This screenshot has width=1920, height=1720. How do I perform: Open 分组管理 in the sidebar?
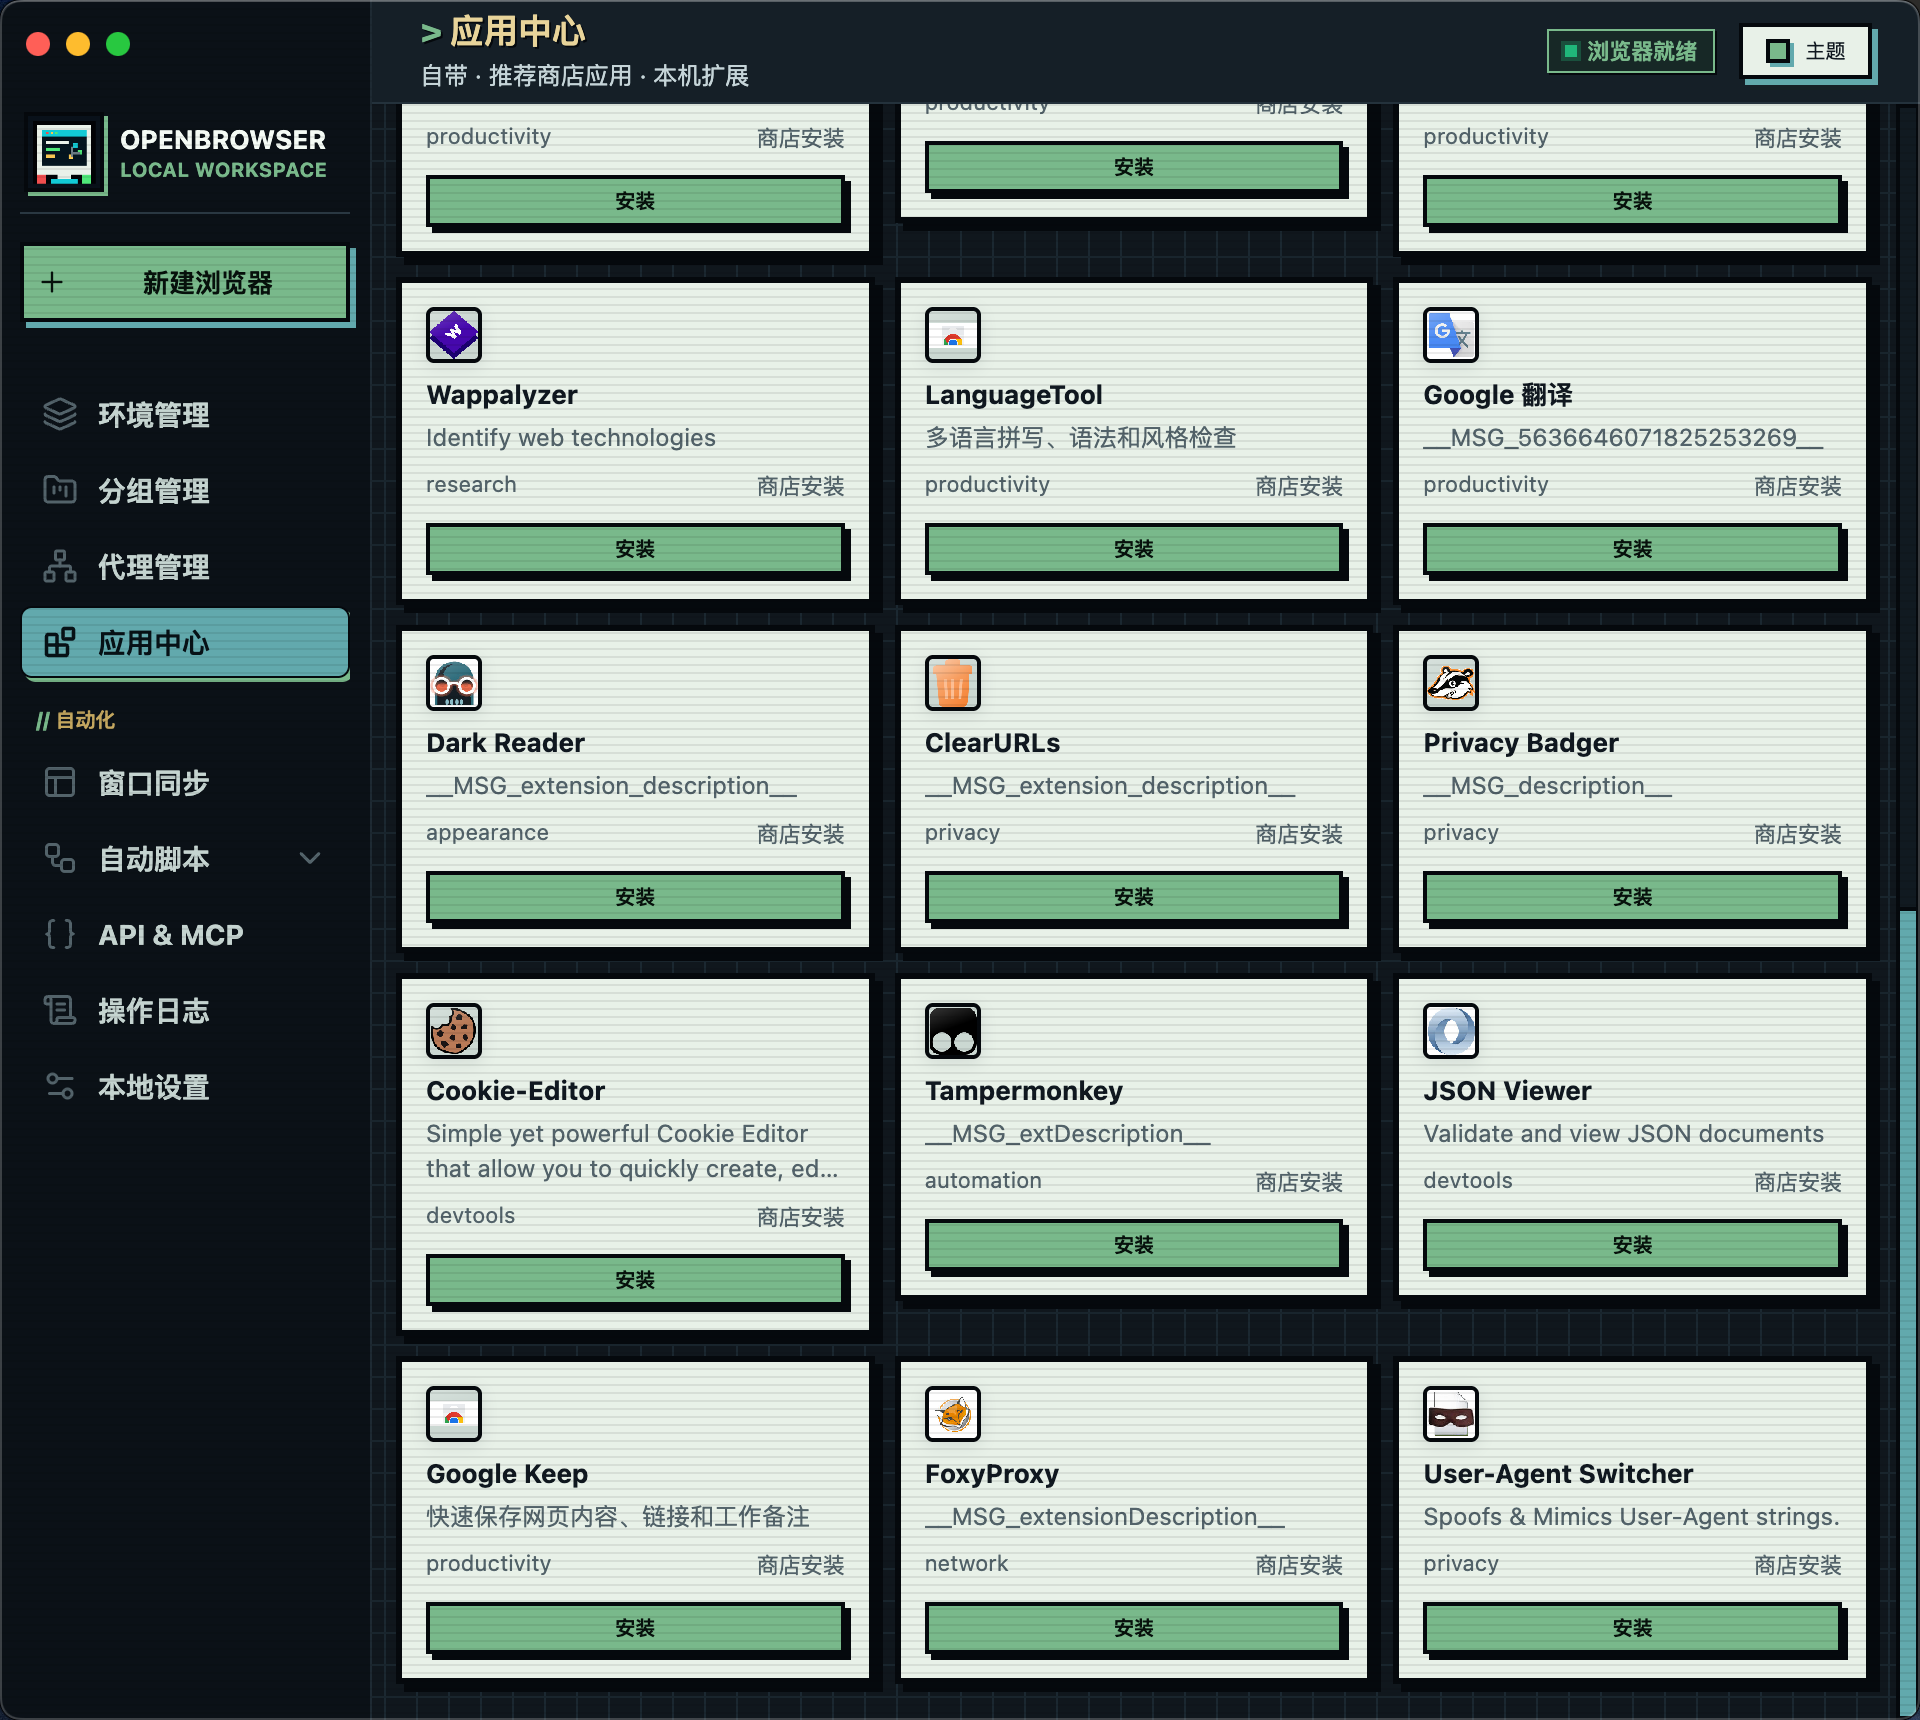point(185,490)
